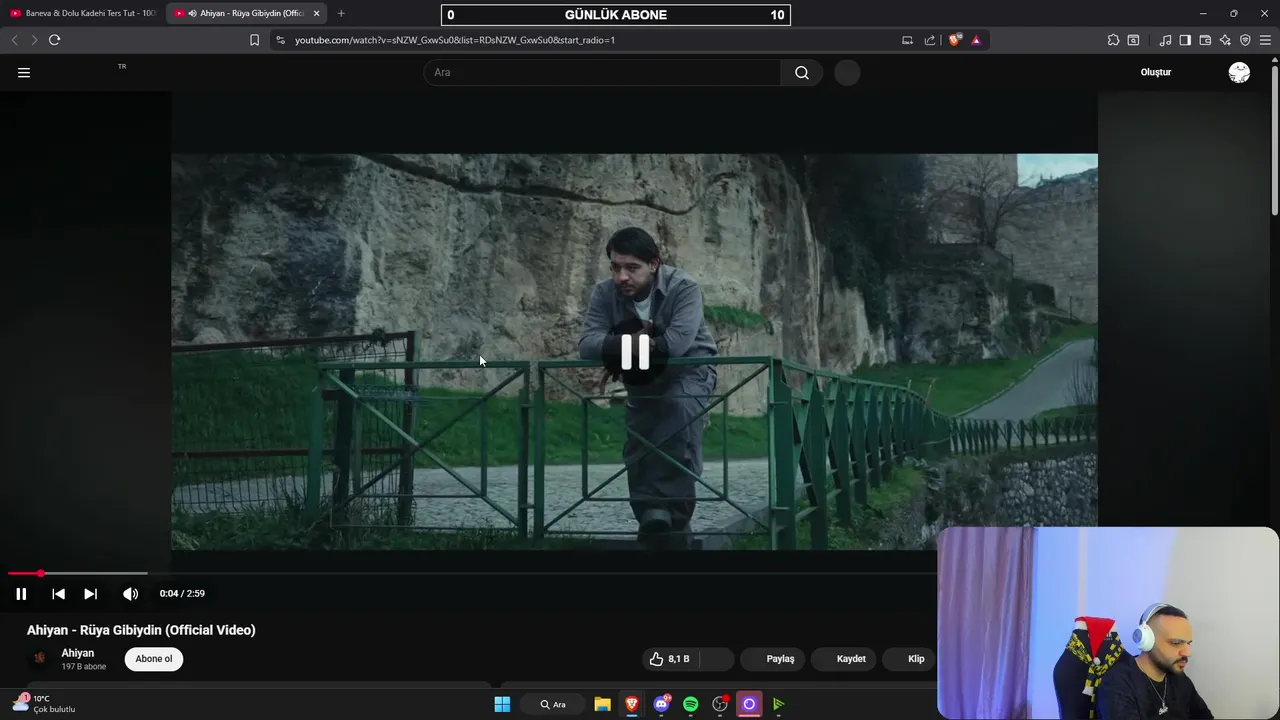This screenshot has height=720, width=1280.
Task: Click the address bar URL
Action: (455, 40)
